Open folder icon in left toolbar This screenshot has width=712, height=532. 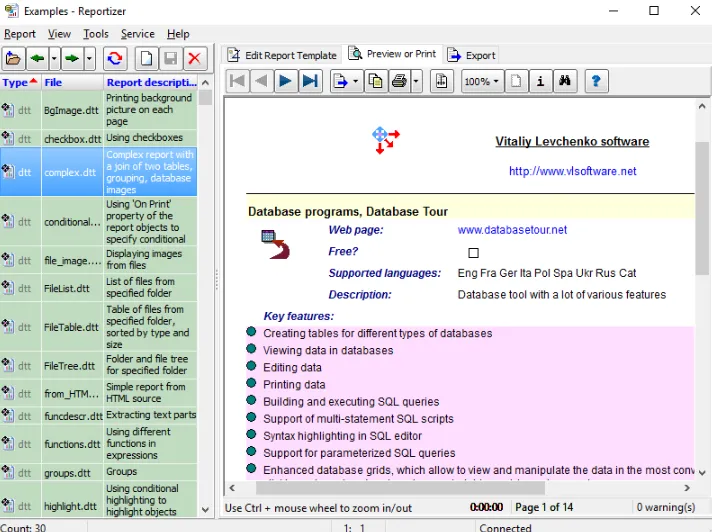point(13,59)
